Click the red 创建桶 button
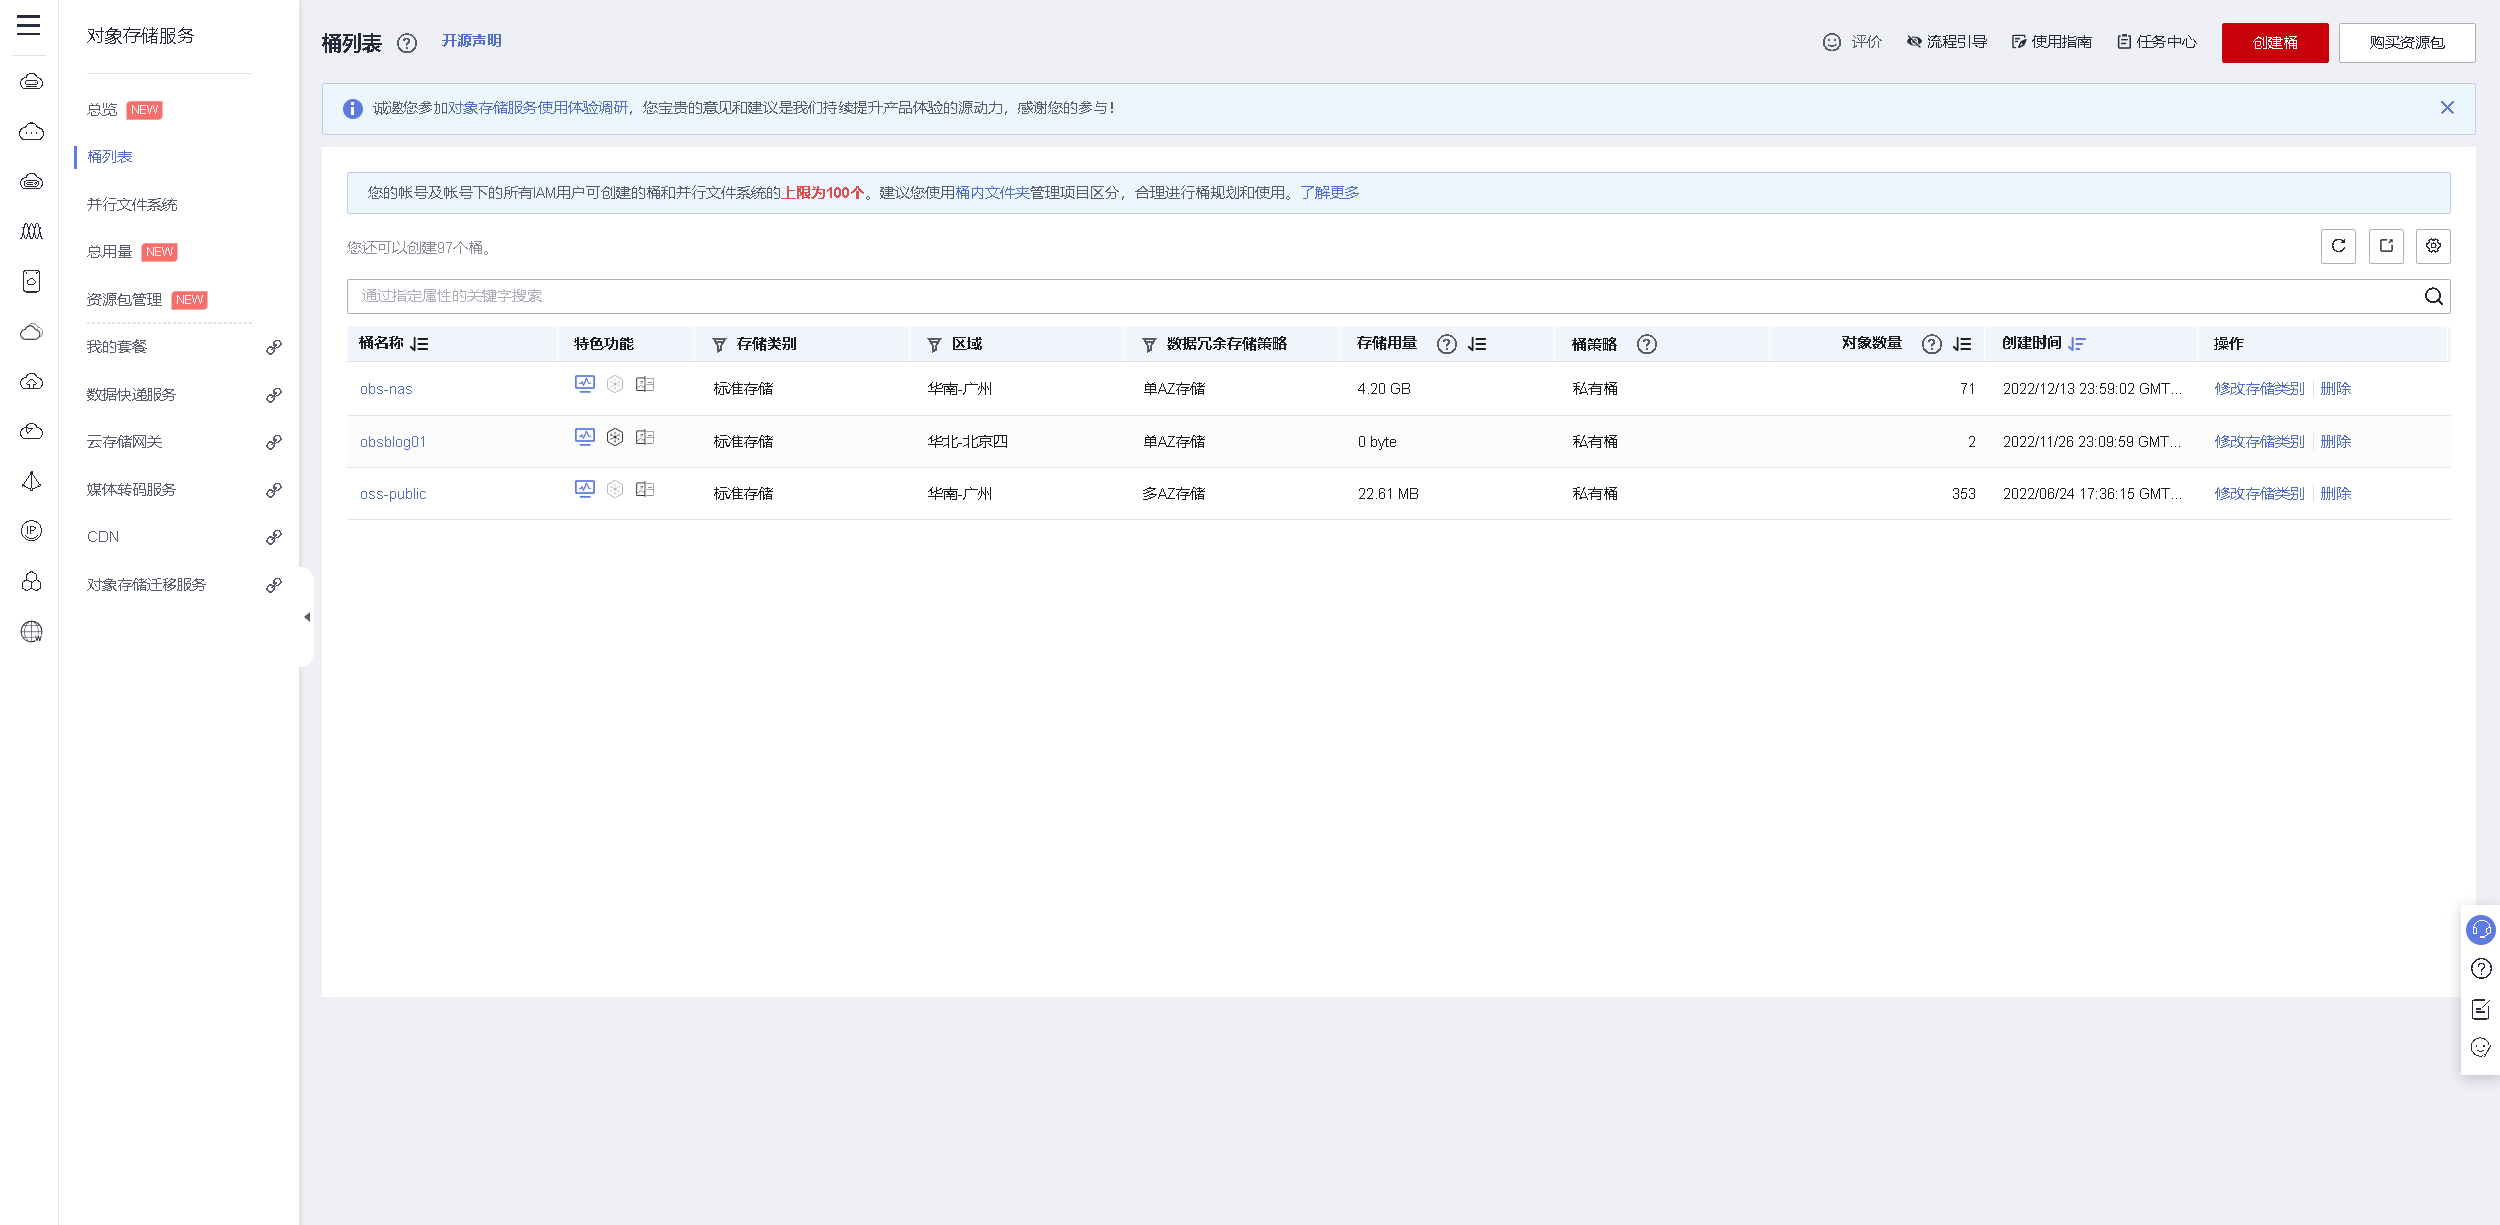 click(x=2274, y=43)
